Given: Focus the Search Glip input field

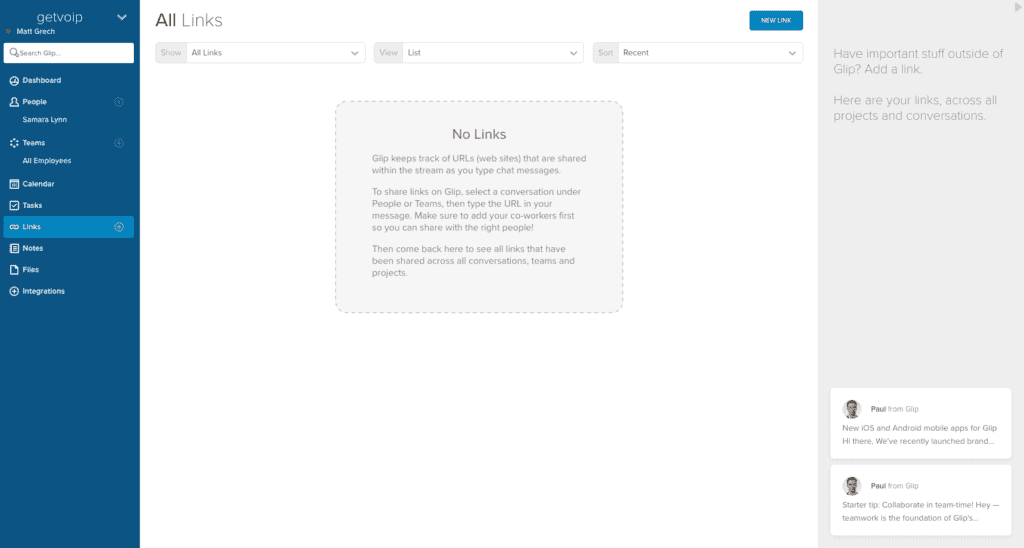Looking at the screenshot, I should pyautogui.click(x=69, y=53).
